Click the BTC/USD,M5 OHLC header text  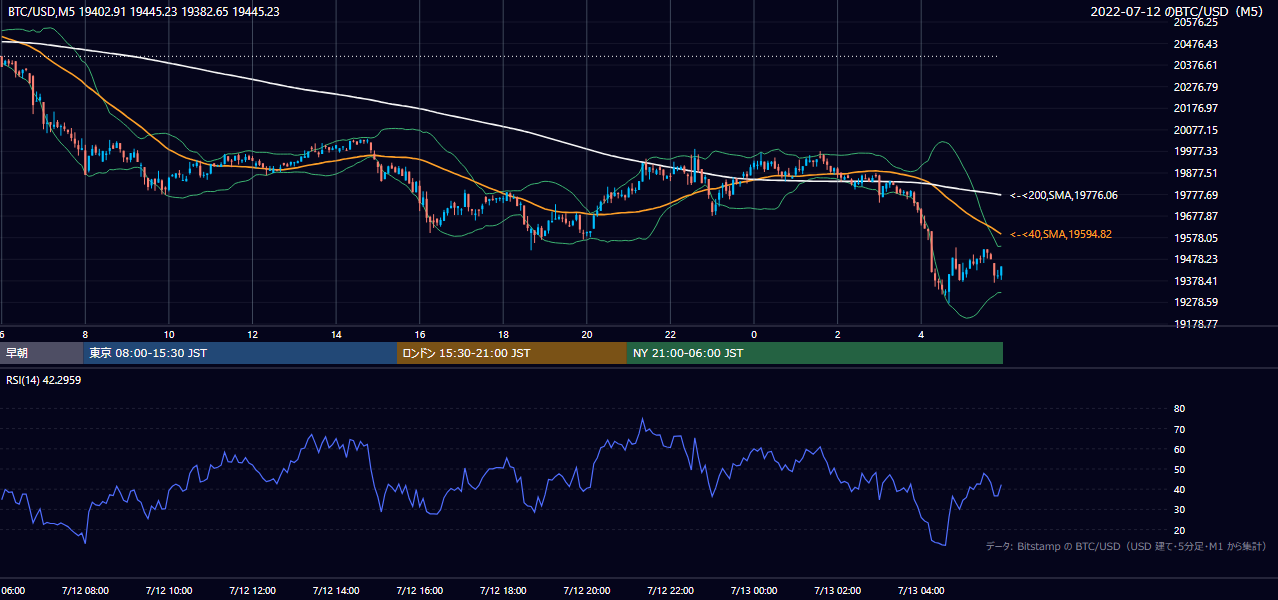pos(143,12)
